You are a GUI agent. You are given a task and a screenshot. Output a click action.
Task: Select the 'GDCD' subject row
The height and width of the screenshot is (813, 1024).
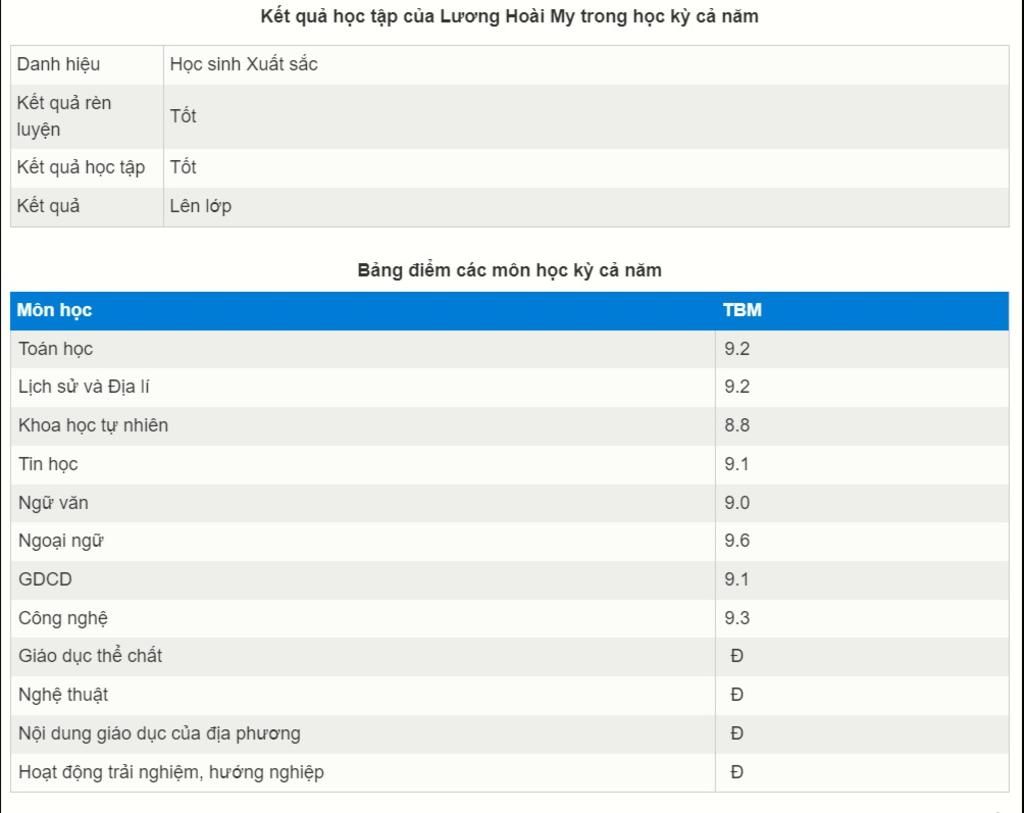(45, 579)
